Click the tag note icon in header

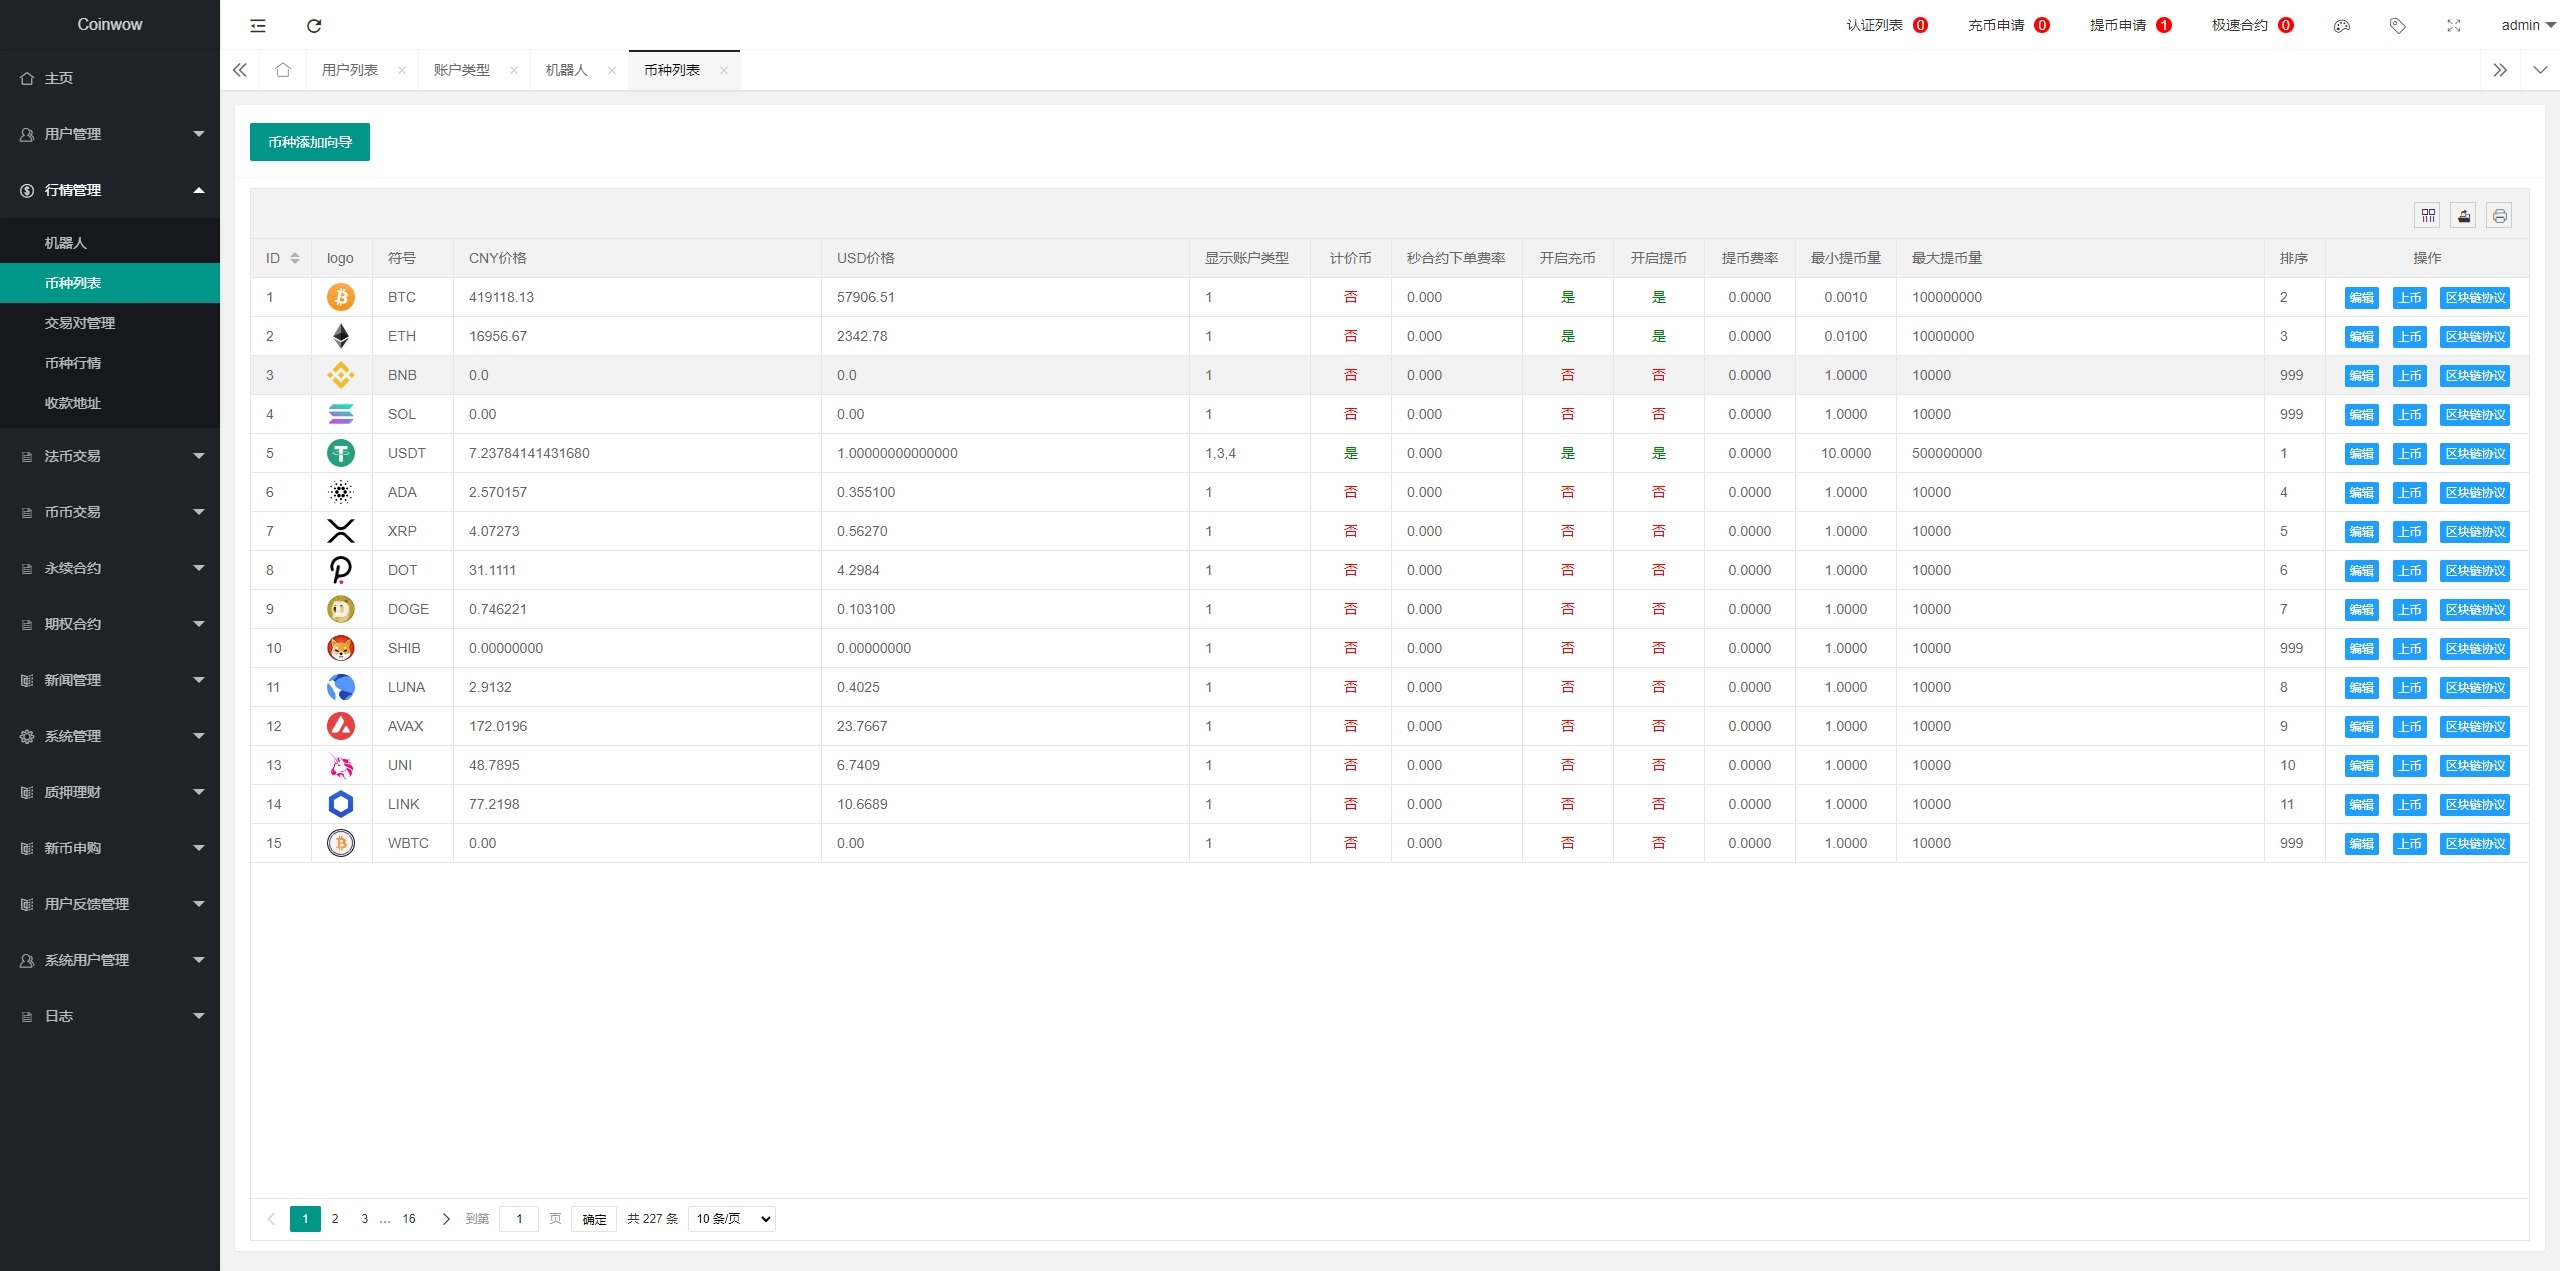[2397, 26]
